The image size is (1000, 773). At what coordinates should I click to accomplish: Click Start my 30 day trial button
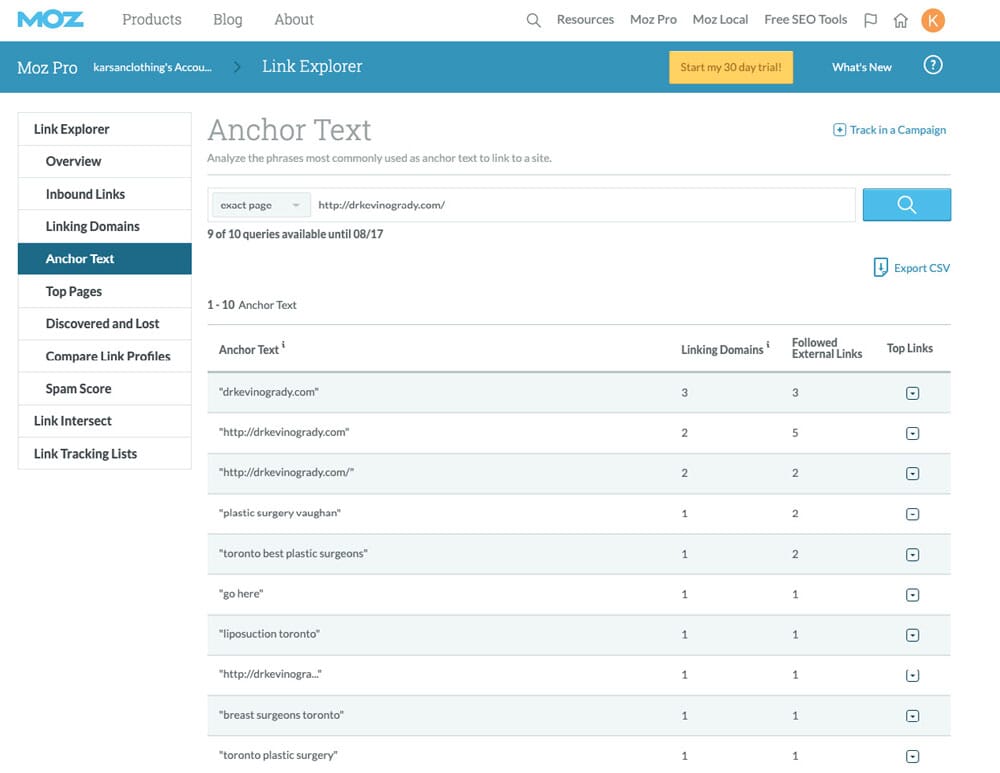tap(731, 67)
